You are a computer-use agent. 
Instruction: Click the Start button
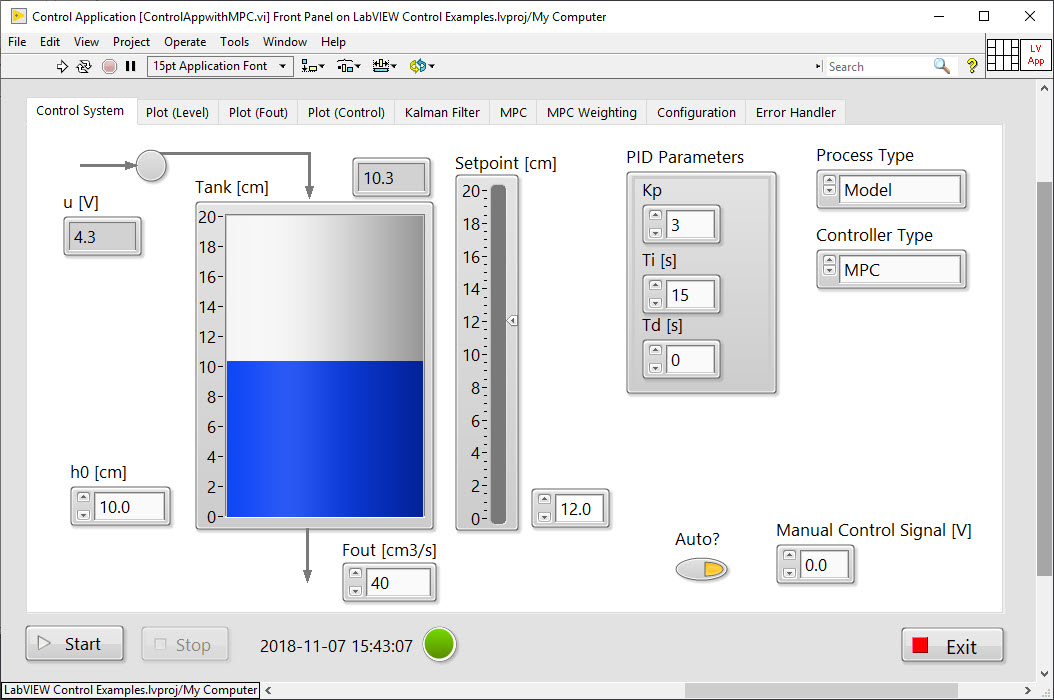[75, 644]
